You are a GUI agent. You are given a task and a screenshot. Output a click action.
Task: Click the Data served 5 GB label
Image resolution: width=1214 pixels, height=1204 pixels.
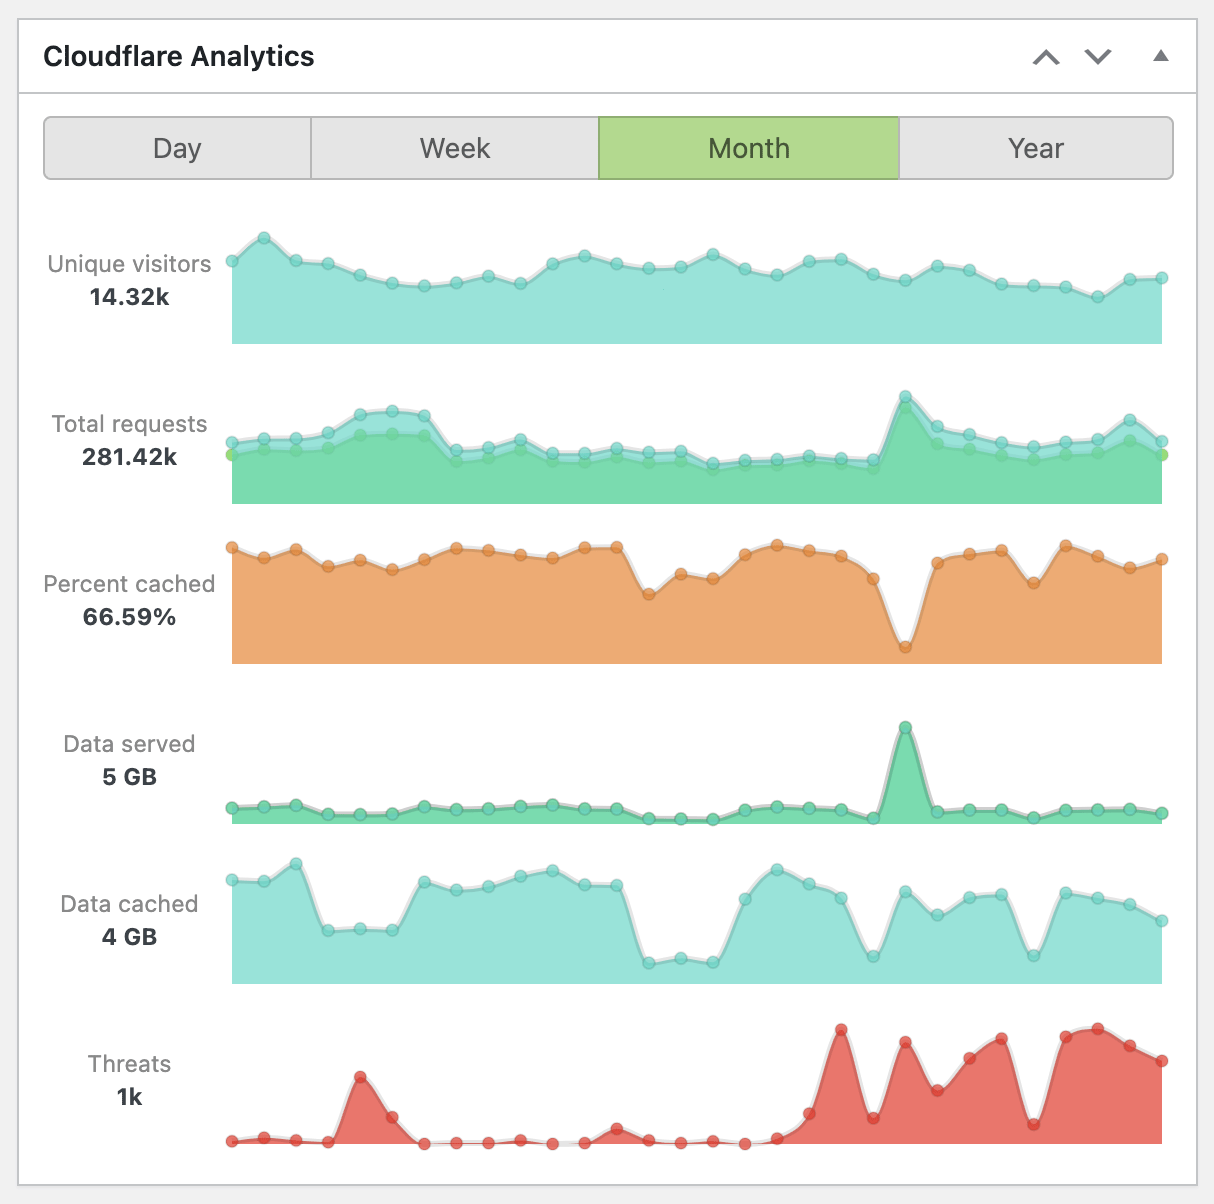129,760
